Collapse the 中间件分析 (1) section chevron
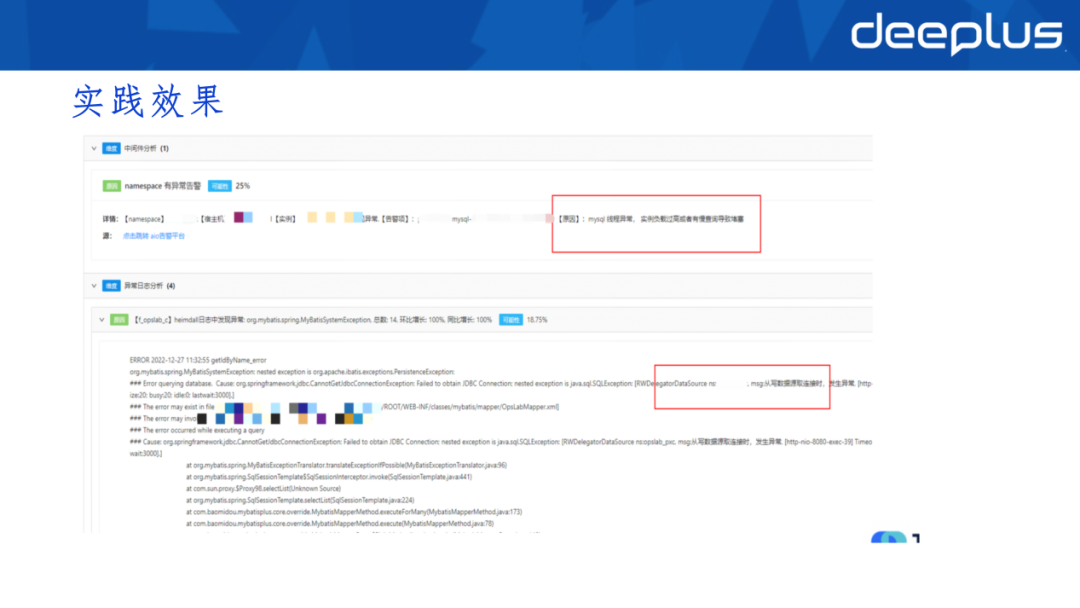The image size is (1080, 608). [x=94, y=148]
